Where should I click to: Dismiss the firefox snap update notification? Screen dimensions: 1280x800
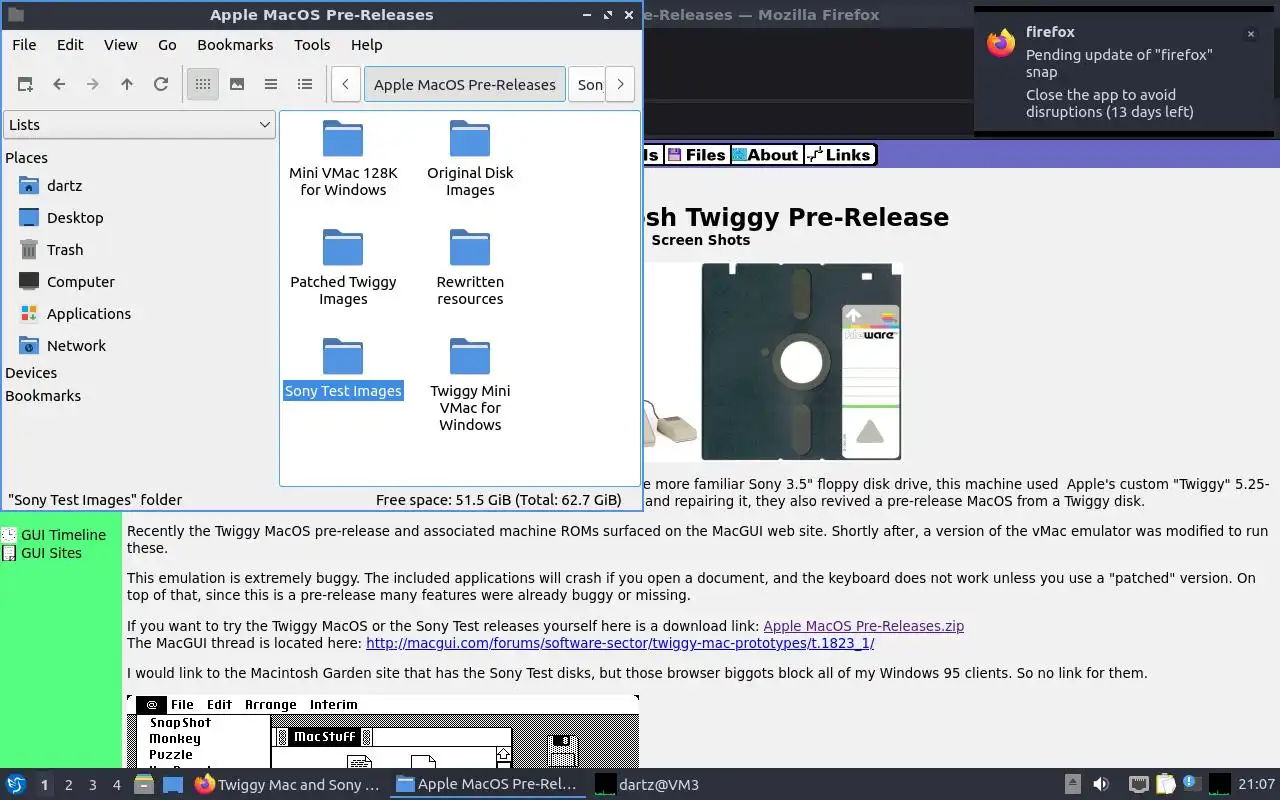(x=1250, y=34)
